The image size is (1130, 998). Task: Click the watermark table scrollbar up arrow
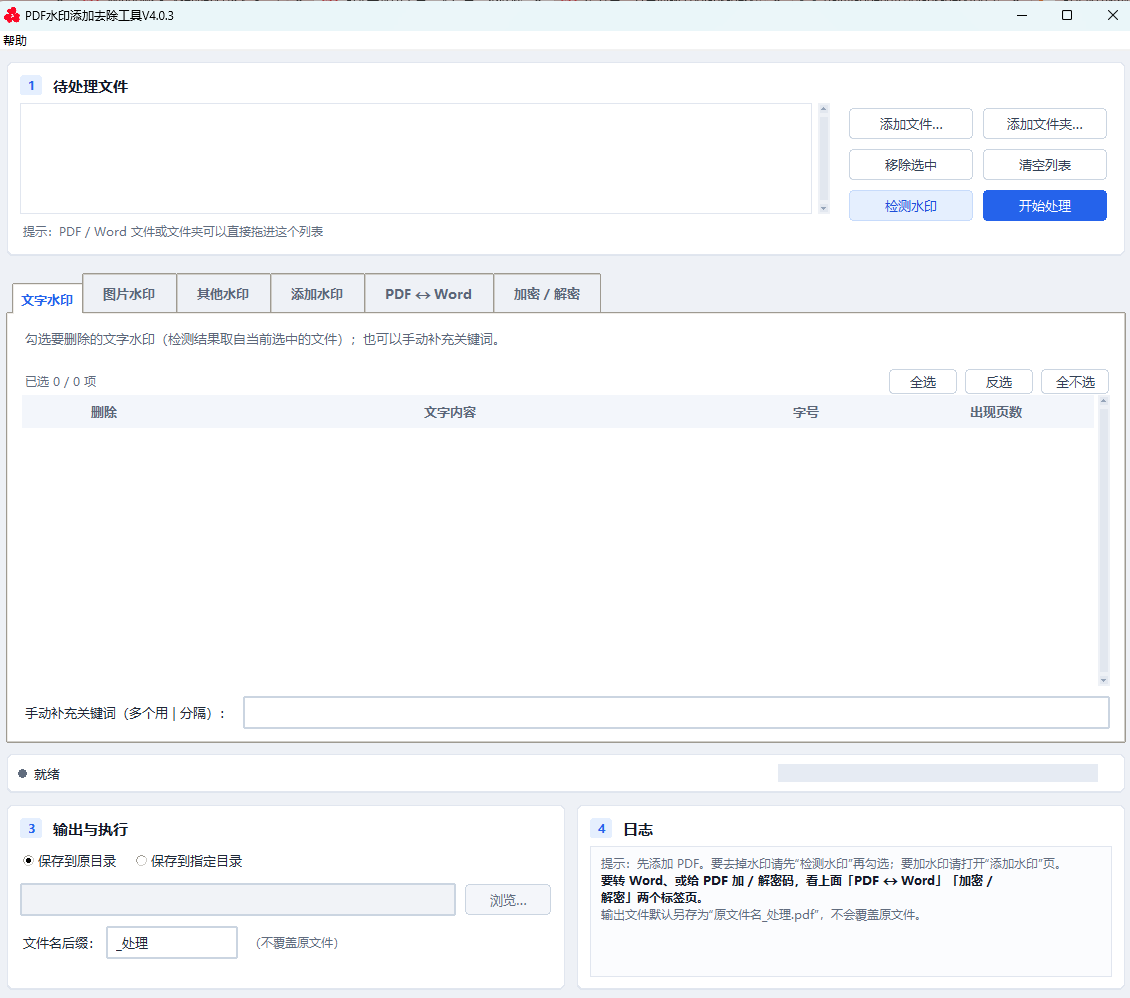tap(1103, 401)
